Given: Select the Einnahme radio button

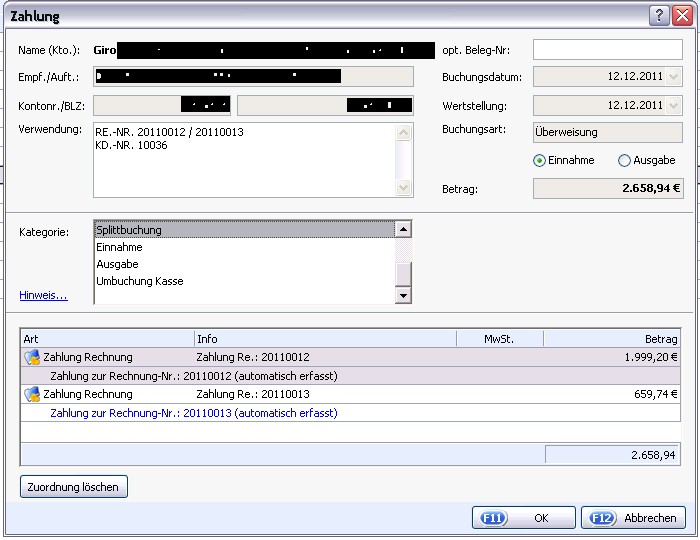Looking at the screenshot, I should 539,161.
